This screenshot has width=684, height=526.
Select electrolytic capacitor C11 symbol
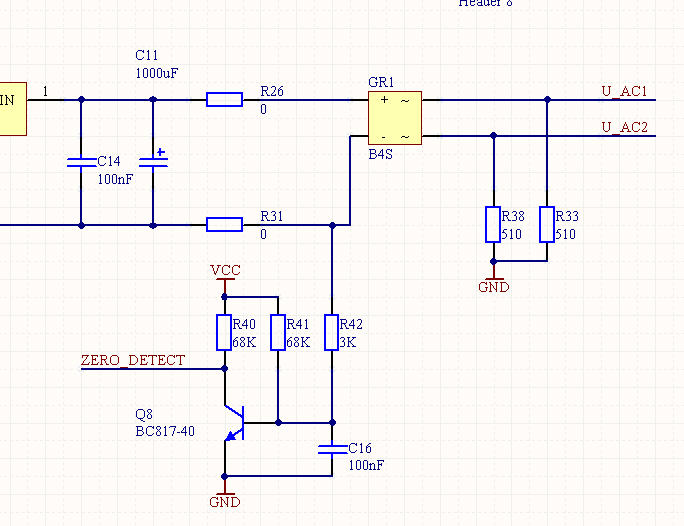click(x=153, y=160)
